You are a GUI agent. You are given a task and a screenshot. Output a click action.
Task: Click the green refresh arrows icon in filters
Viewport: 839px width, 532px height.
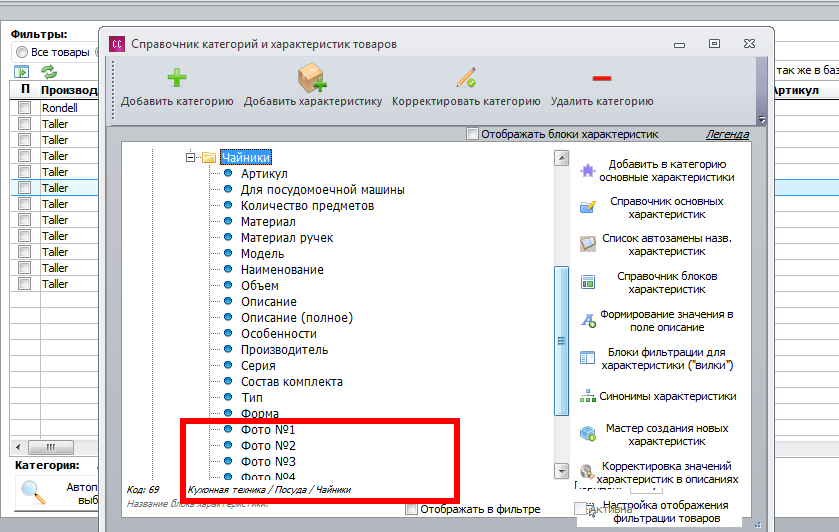49,71
